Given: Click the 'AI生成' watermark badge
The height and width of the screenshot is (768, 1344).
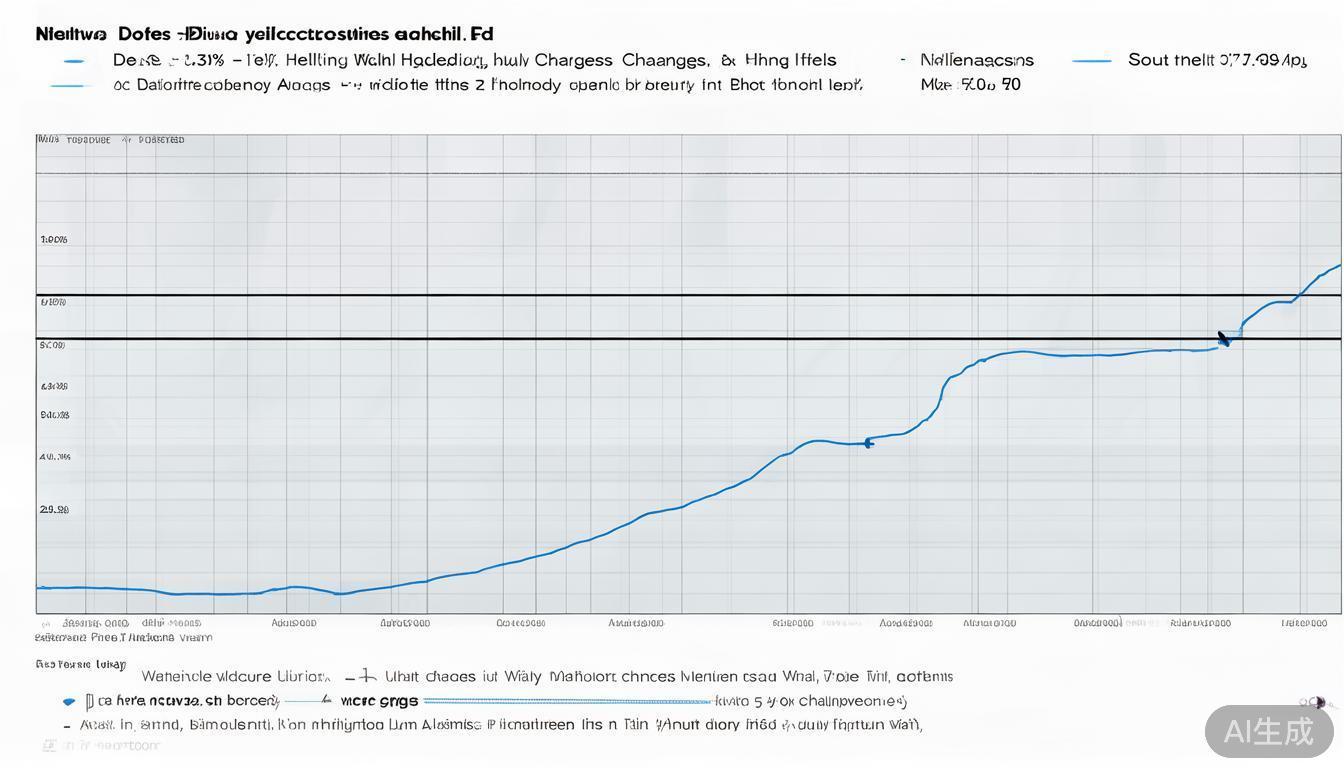Looking at the screenshot, I should 1269,731.
